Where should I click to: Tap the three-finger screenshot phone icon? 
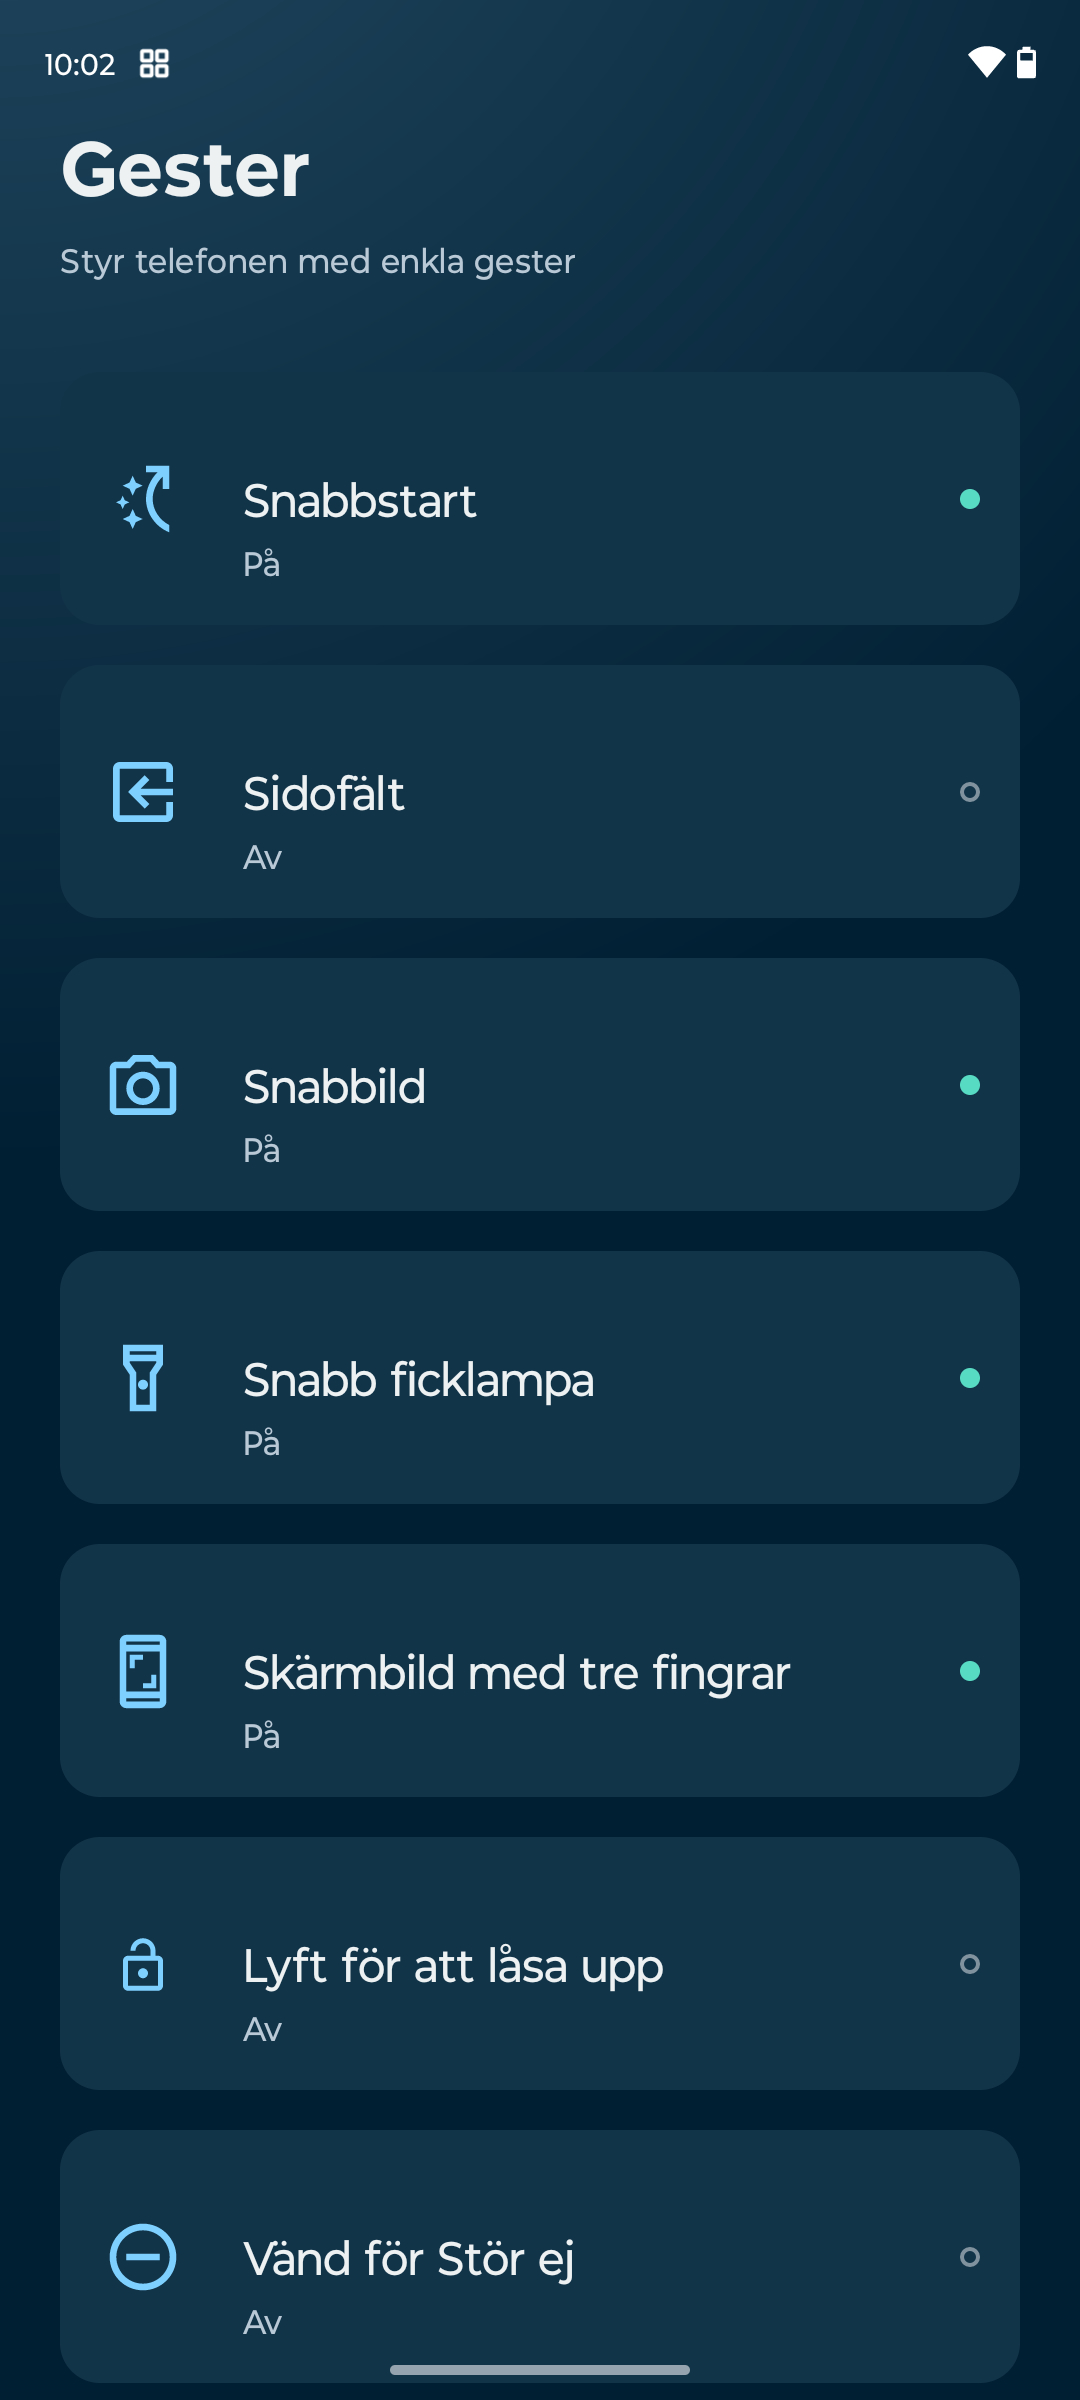pos(143,1671)
